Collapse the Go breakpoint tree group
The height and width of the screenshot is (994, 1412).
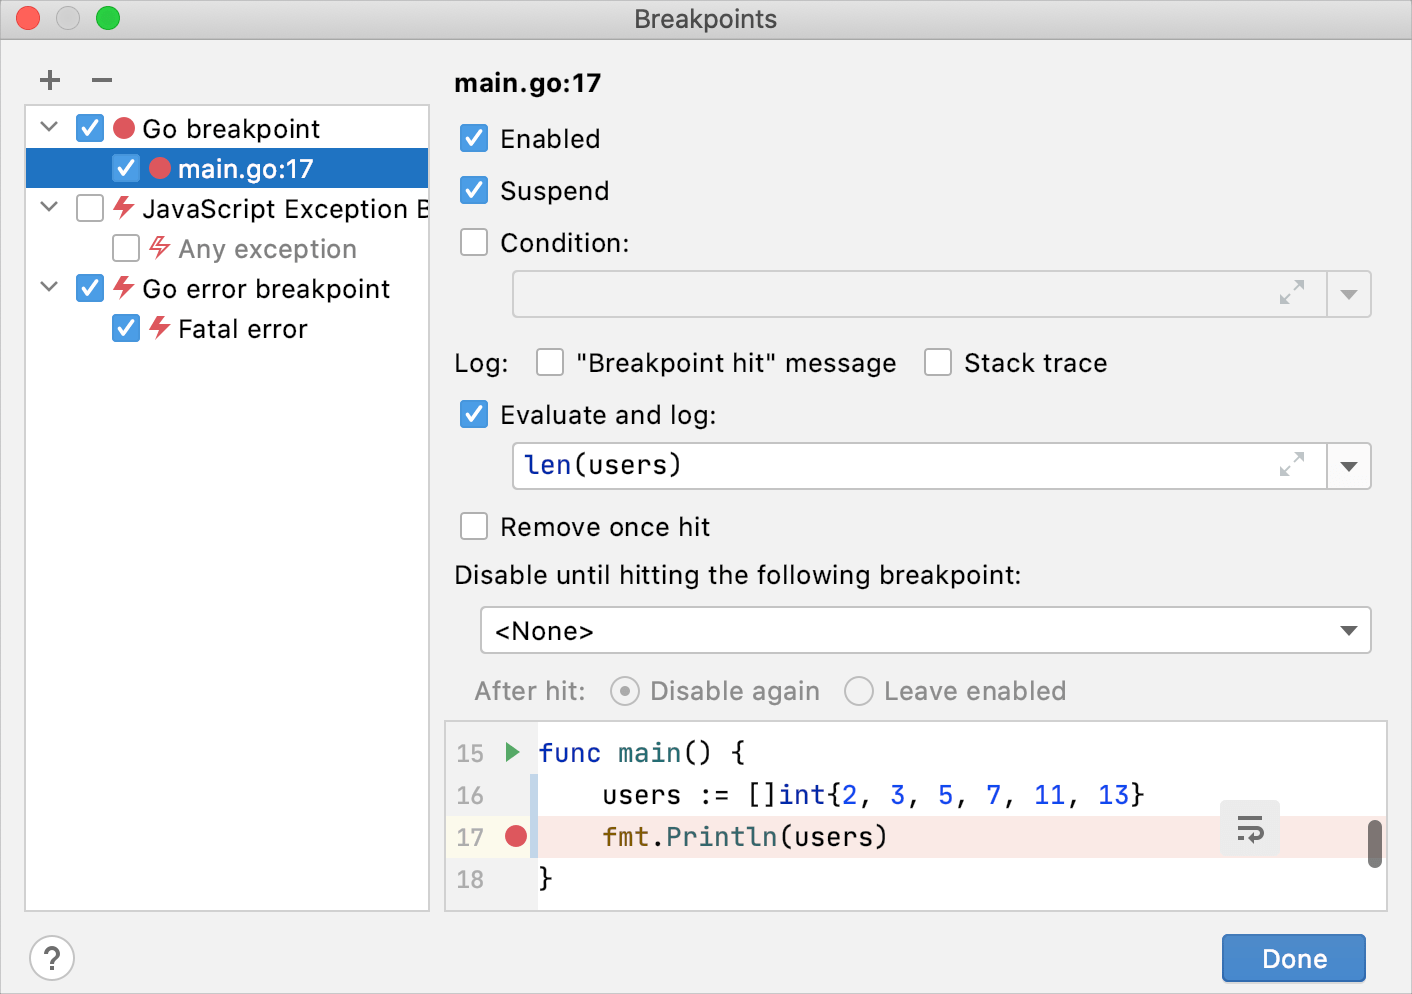49,127
